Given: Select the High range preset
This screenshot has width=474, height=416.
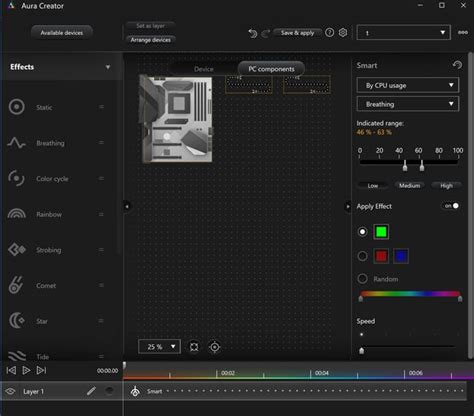Looking at the screenshot, I should (x=446, y=186).
